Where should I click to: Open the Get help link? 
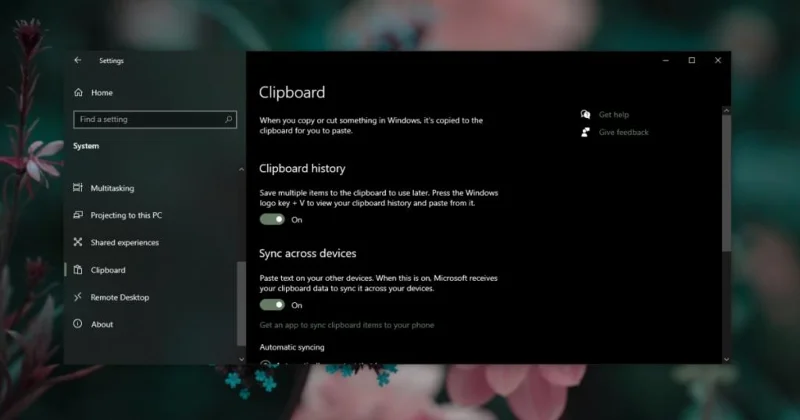[x=614, y=115]
